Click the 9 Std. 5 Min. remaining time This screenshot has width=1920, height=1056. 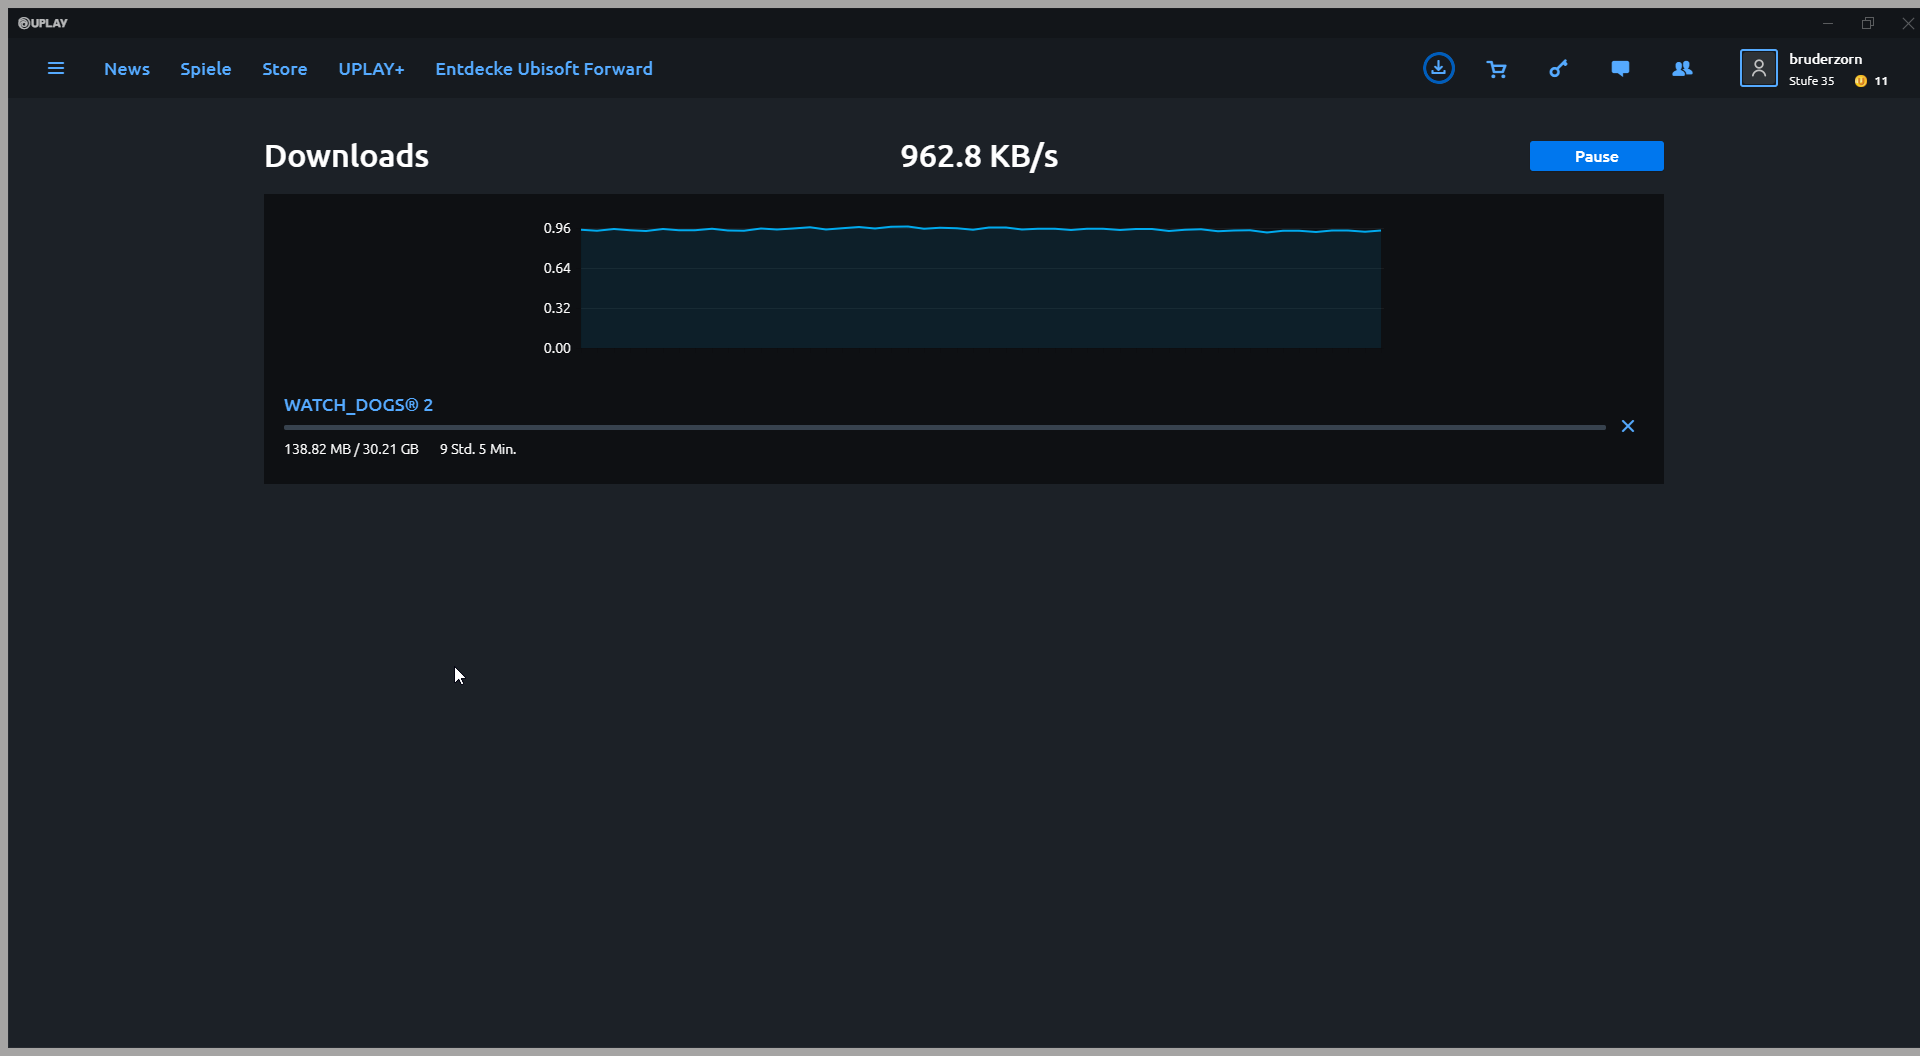(478, 449)
